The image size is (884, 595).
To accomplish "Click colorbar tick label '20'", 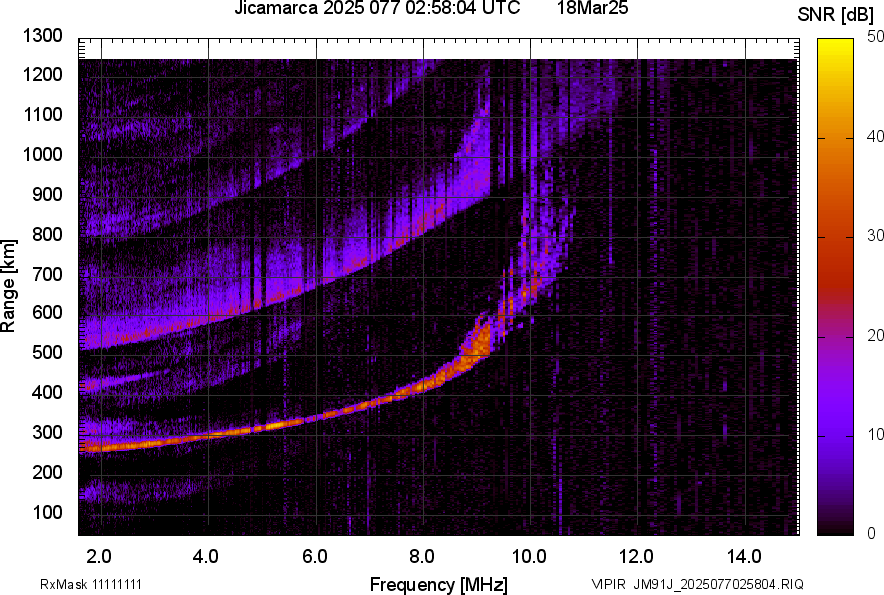I will (875, 336).
